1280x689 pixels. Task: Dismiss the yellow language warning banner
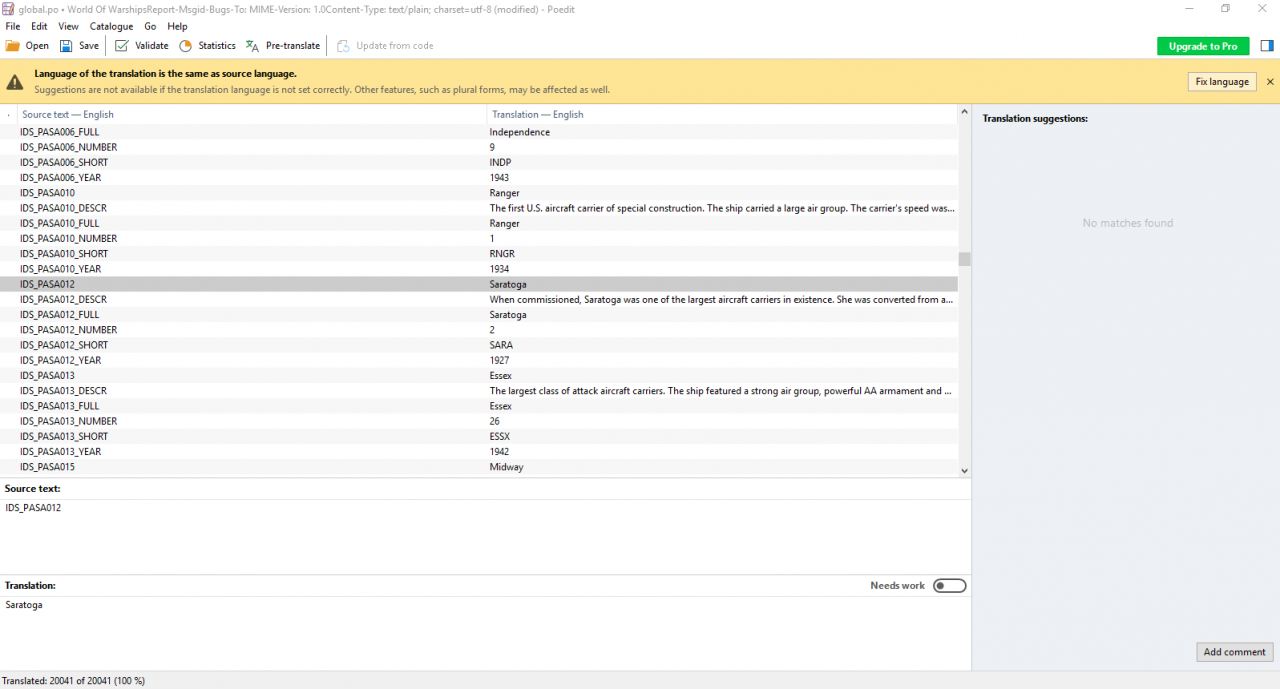[1270, 82]
